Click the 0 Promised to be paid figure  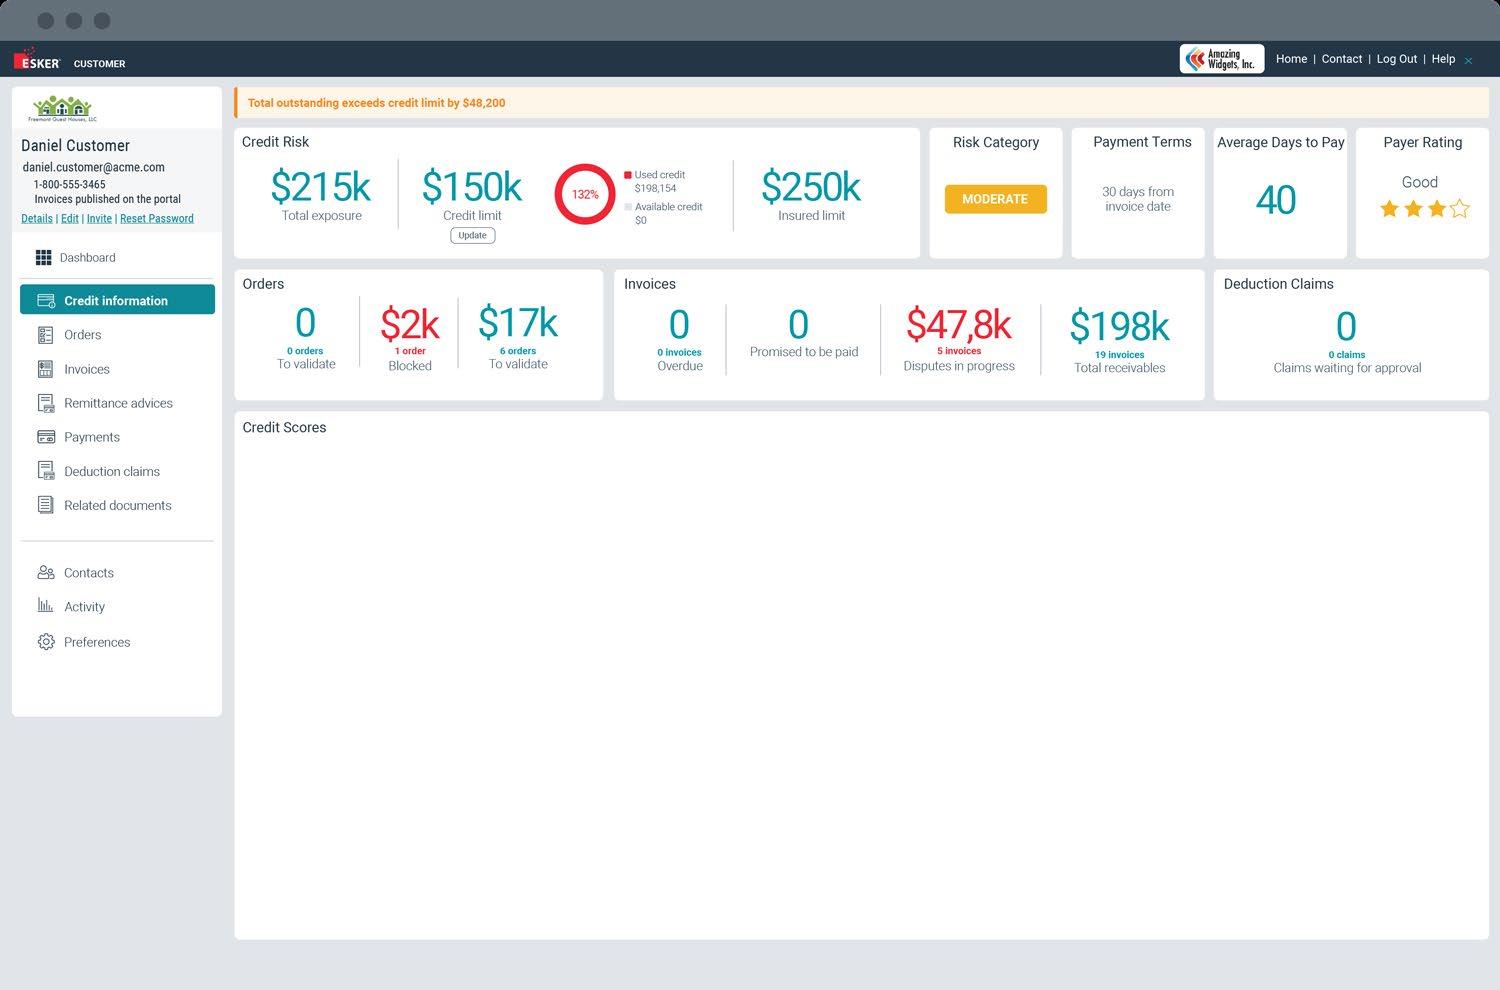coord(798,325)
